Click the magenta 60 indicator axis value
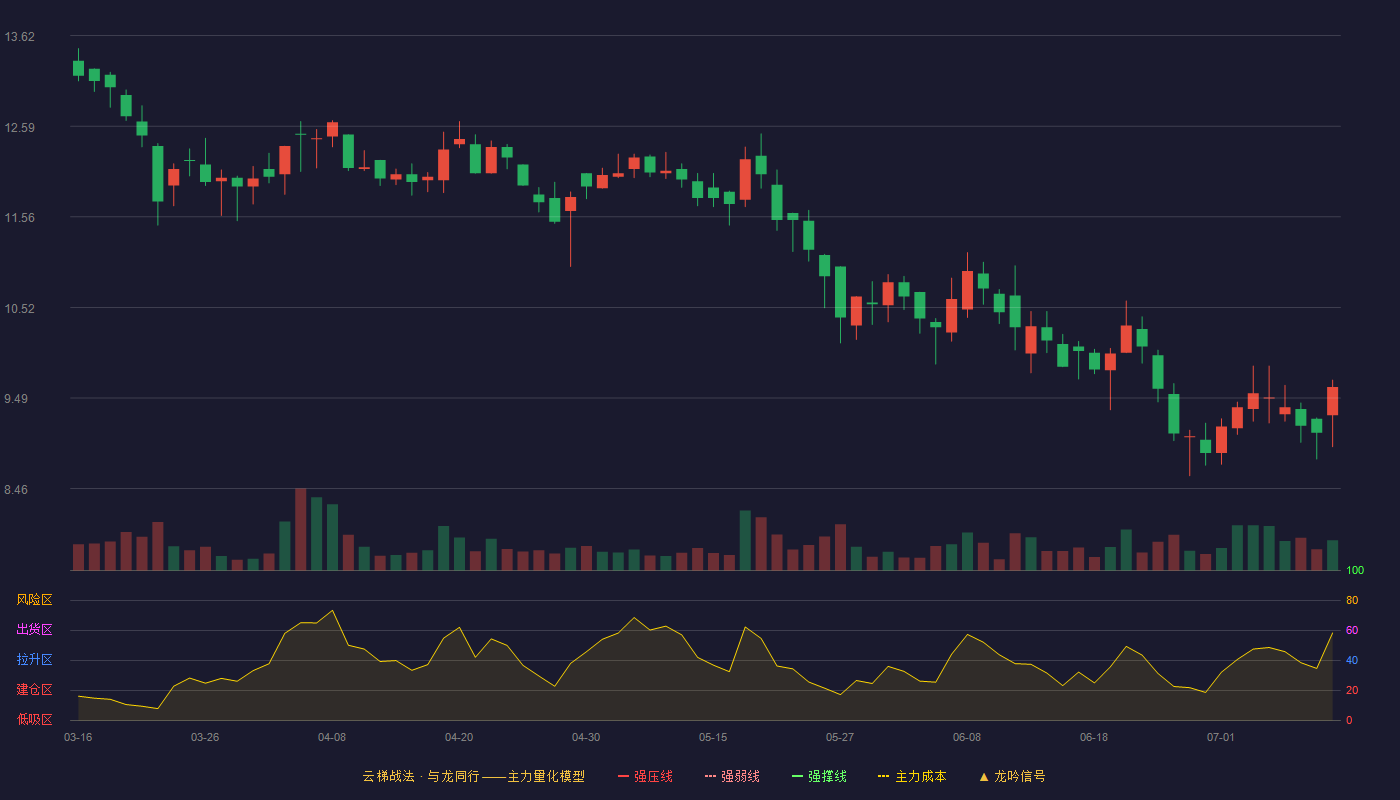This screenshot has width=1400, height=800. (x=1352, y=631)
